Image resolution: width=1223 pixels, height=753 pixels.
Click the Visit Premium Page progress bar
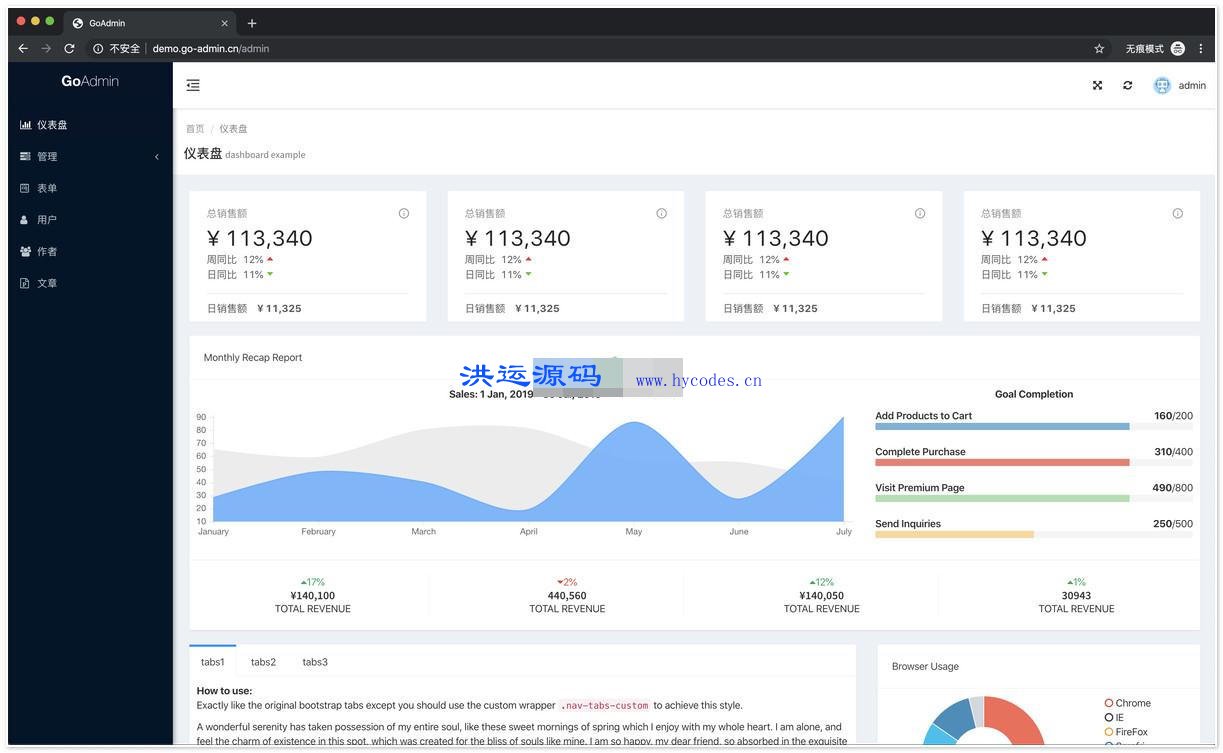[x=1033, y=499]
